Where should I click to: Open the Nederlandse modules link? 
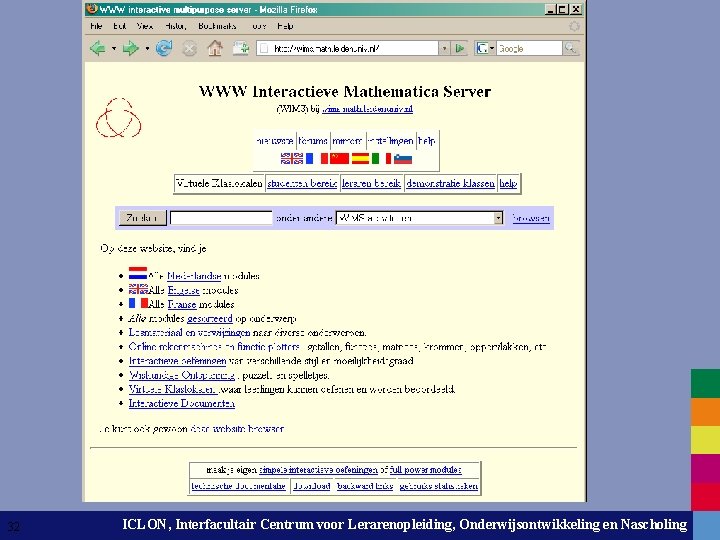(194, 276)
